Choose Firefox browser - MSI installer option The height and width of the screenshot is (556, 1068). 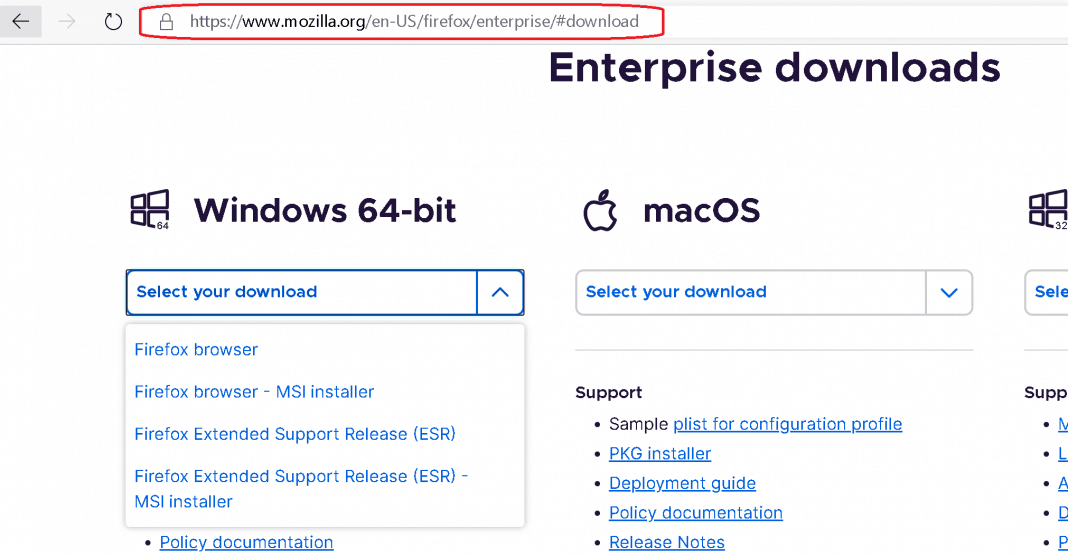coord(254,392)
